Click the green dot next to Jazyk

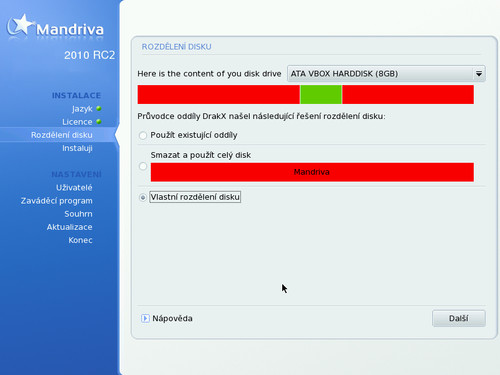[x=99, y=109]
